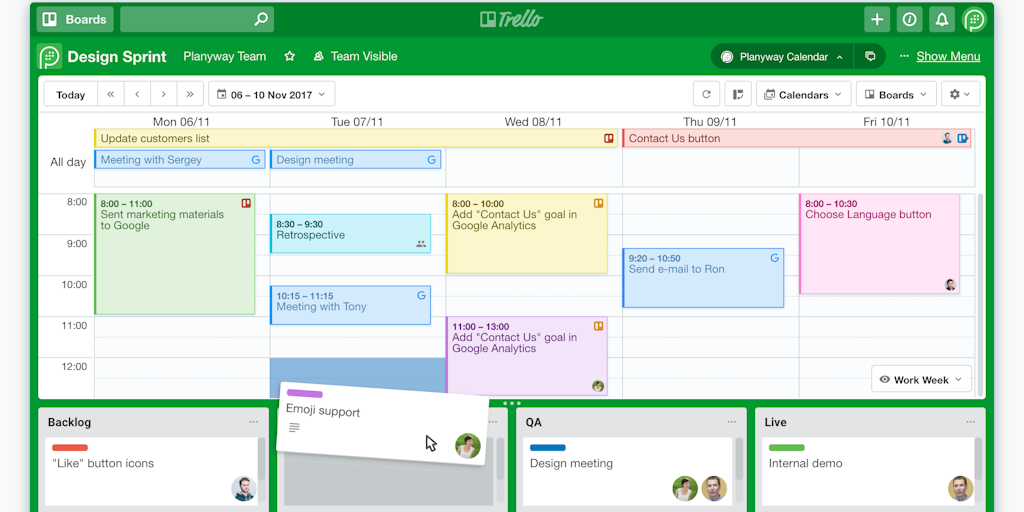
Task: Open the Live list menu dots
Action: coord(970,422)
